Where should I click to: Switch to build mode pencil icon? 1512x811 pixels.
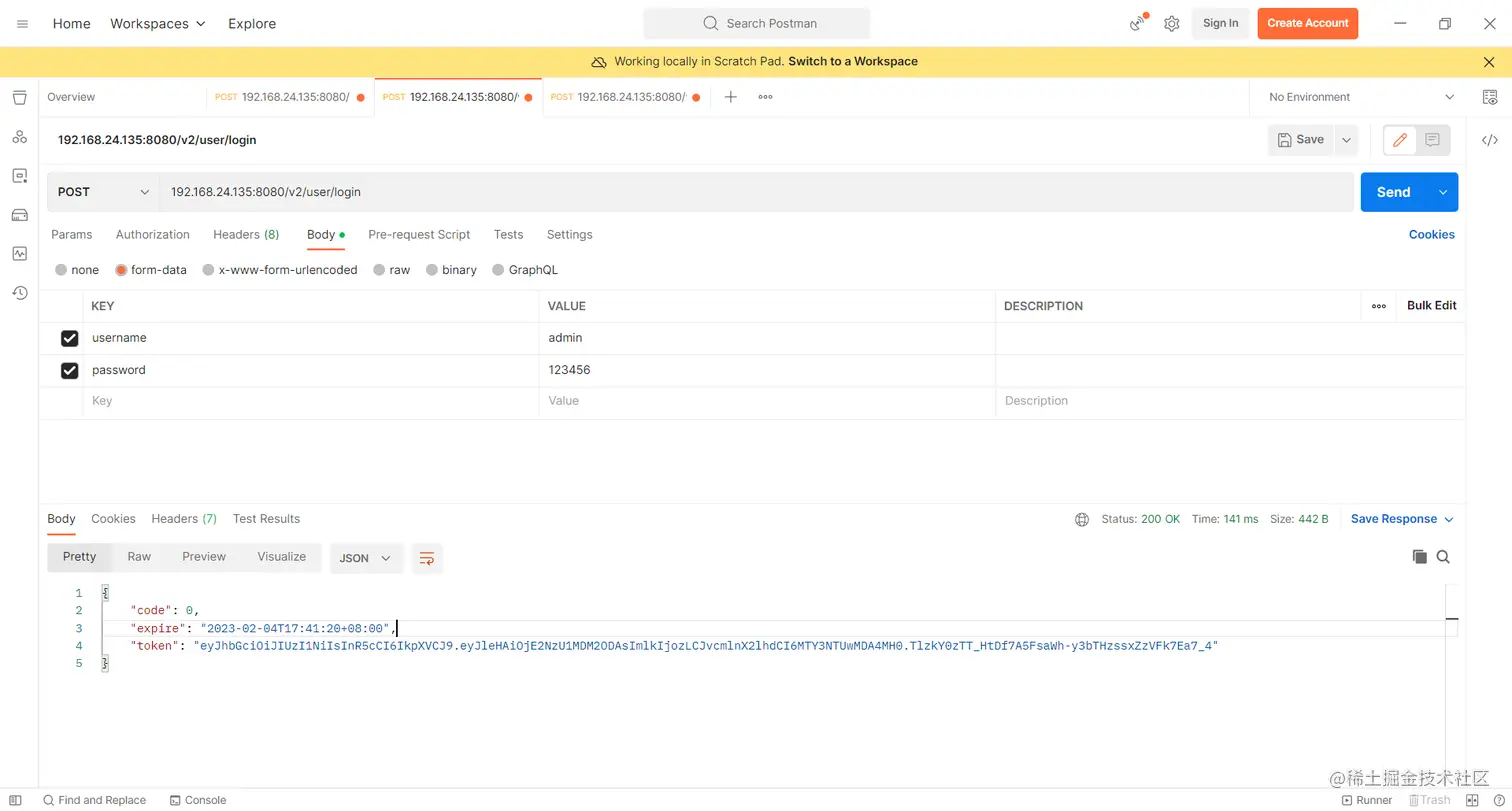tap(1400, 140)
